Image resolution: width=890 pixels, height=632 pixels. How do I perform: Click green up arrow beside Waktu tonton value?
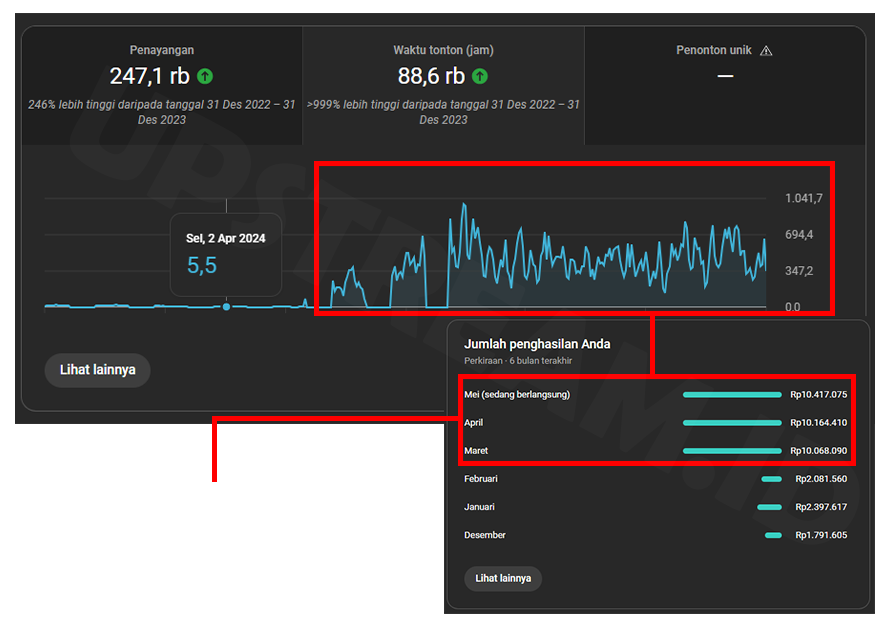click(480, 76)
